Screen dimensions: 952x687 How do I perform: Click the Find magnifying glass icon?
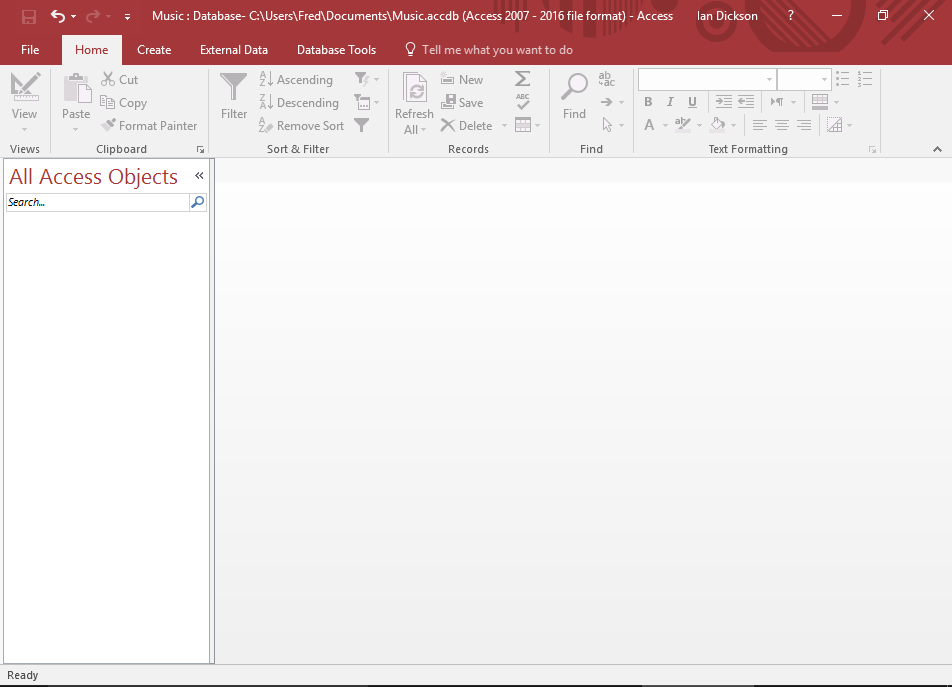[574, 87]
